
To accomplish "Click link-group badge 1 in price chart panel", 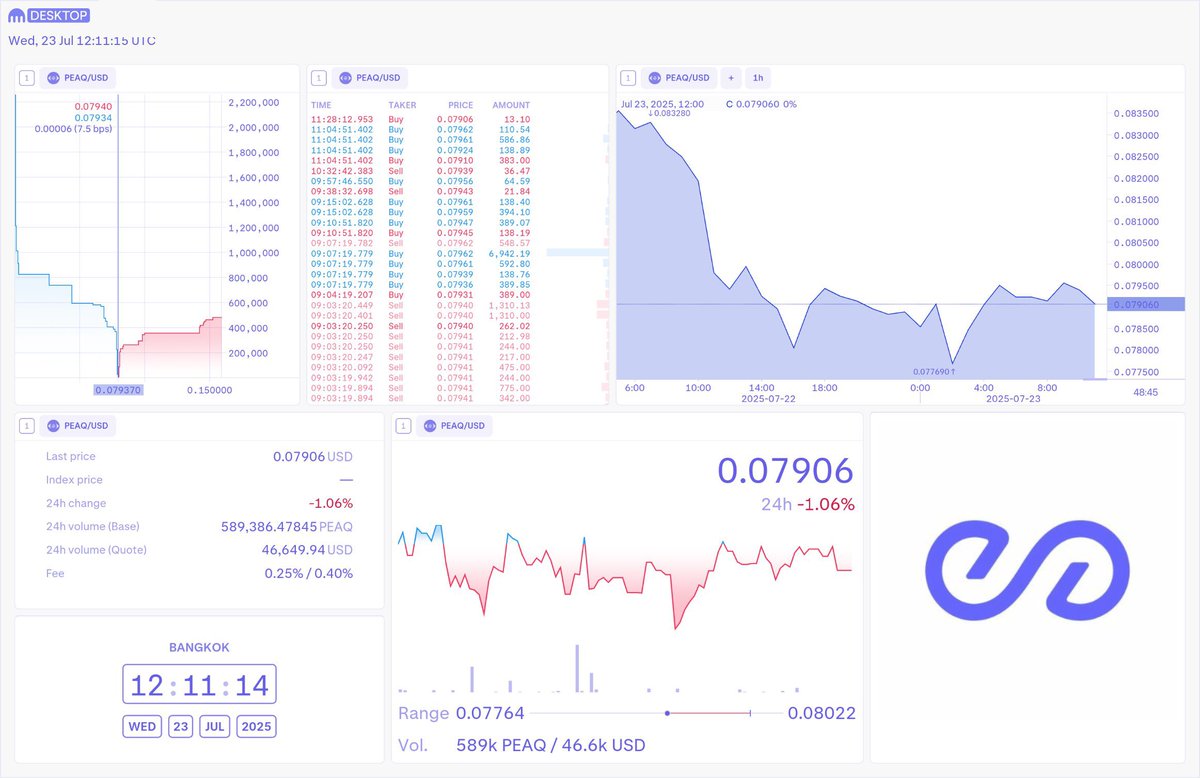I will (x=628, y=78).
